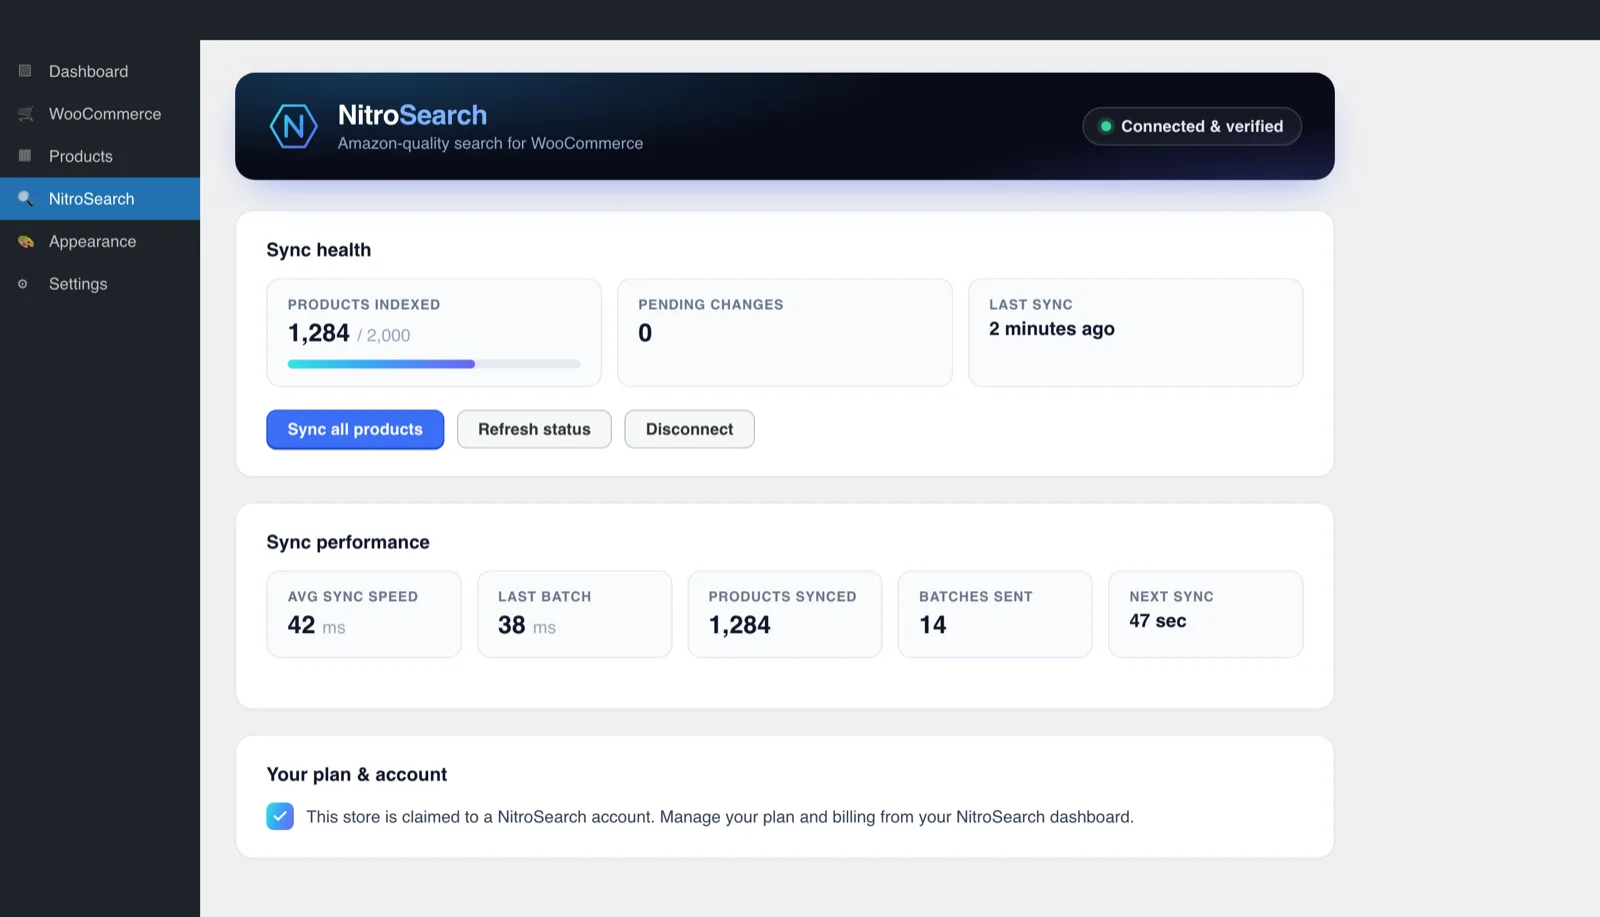
Task: Click the WooCommerce cart icon
Action: 25,114
